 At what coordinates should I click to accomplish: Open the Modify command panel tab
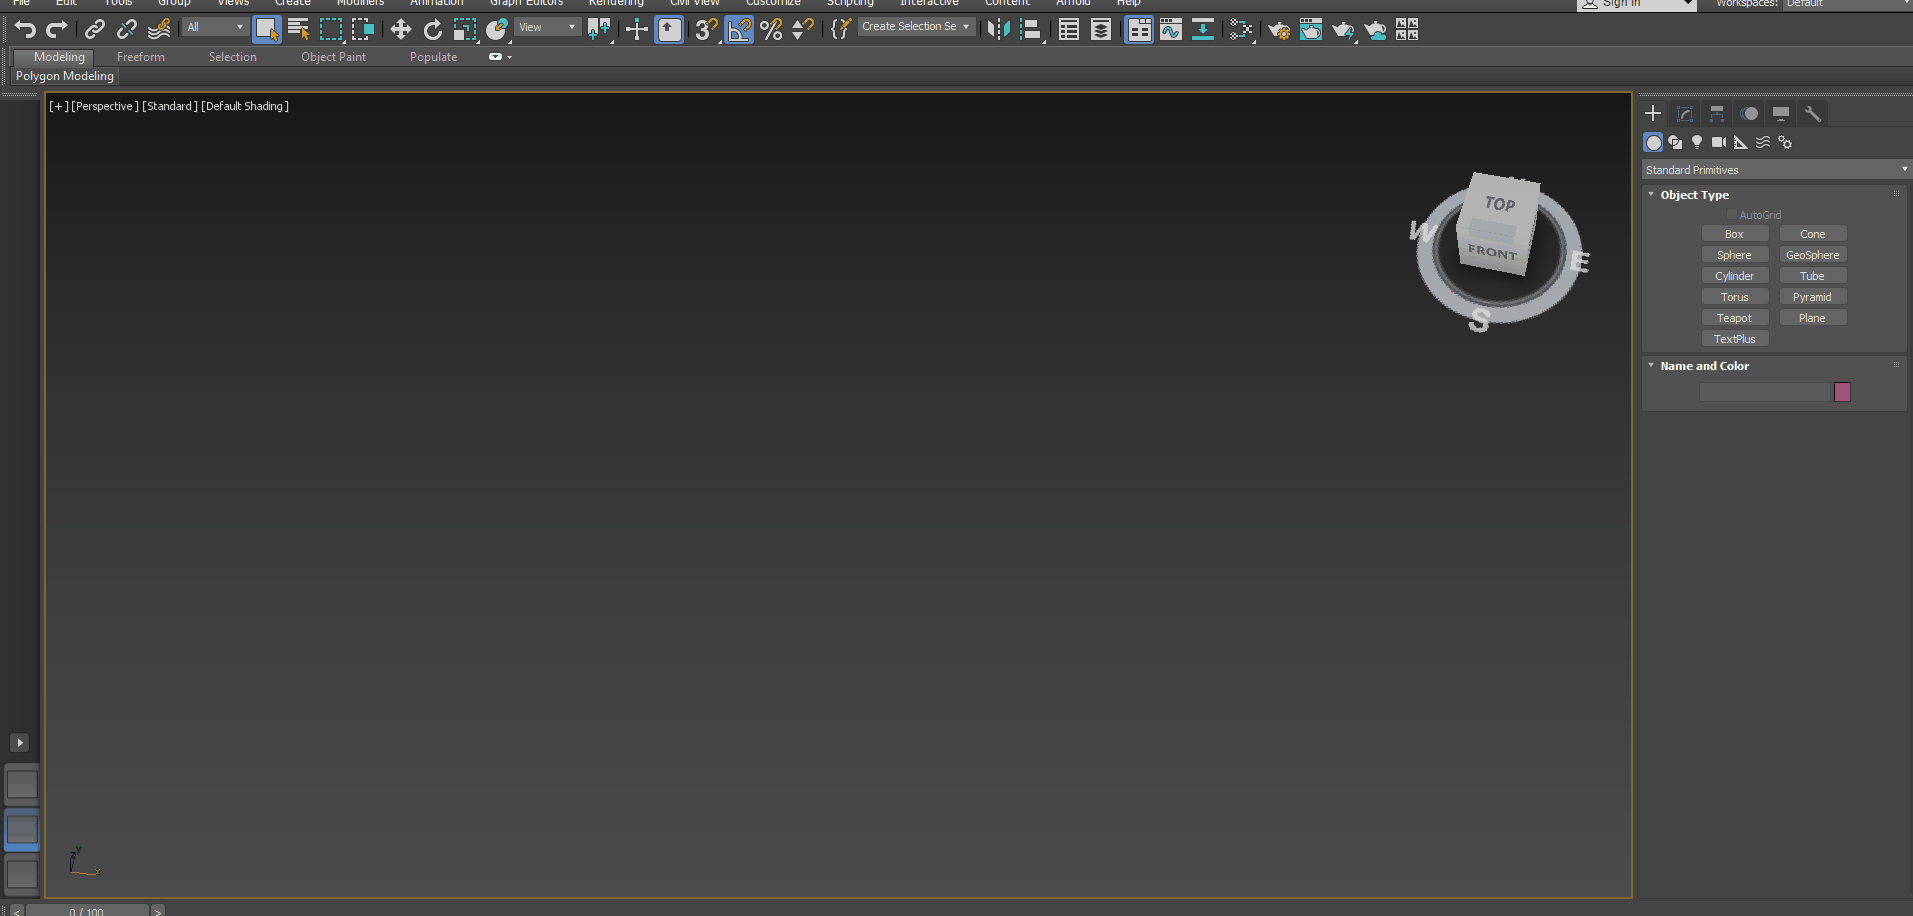point(1685,113)
